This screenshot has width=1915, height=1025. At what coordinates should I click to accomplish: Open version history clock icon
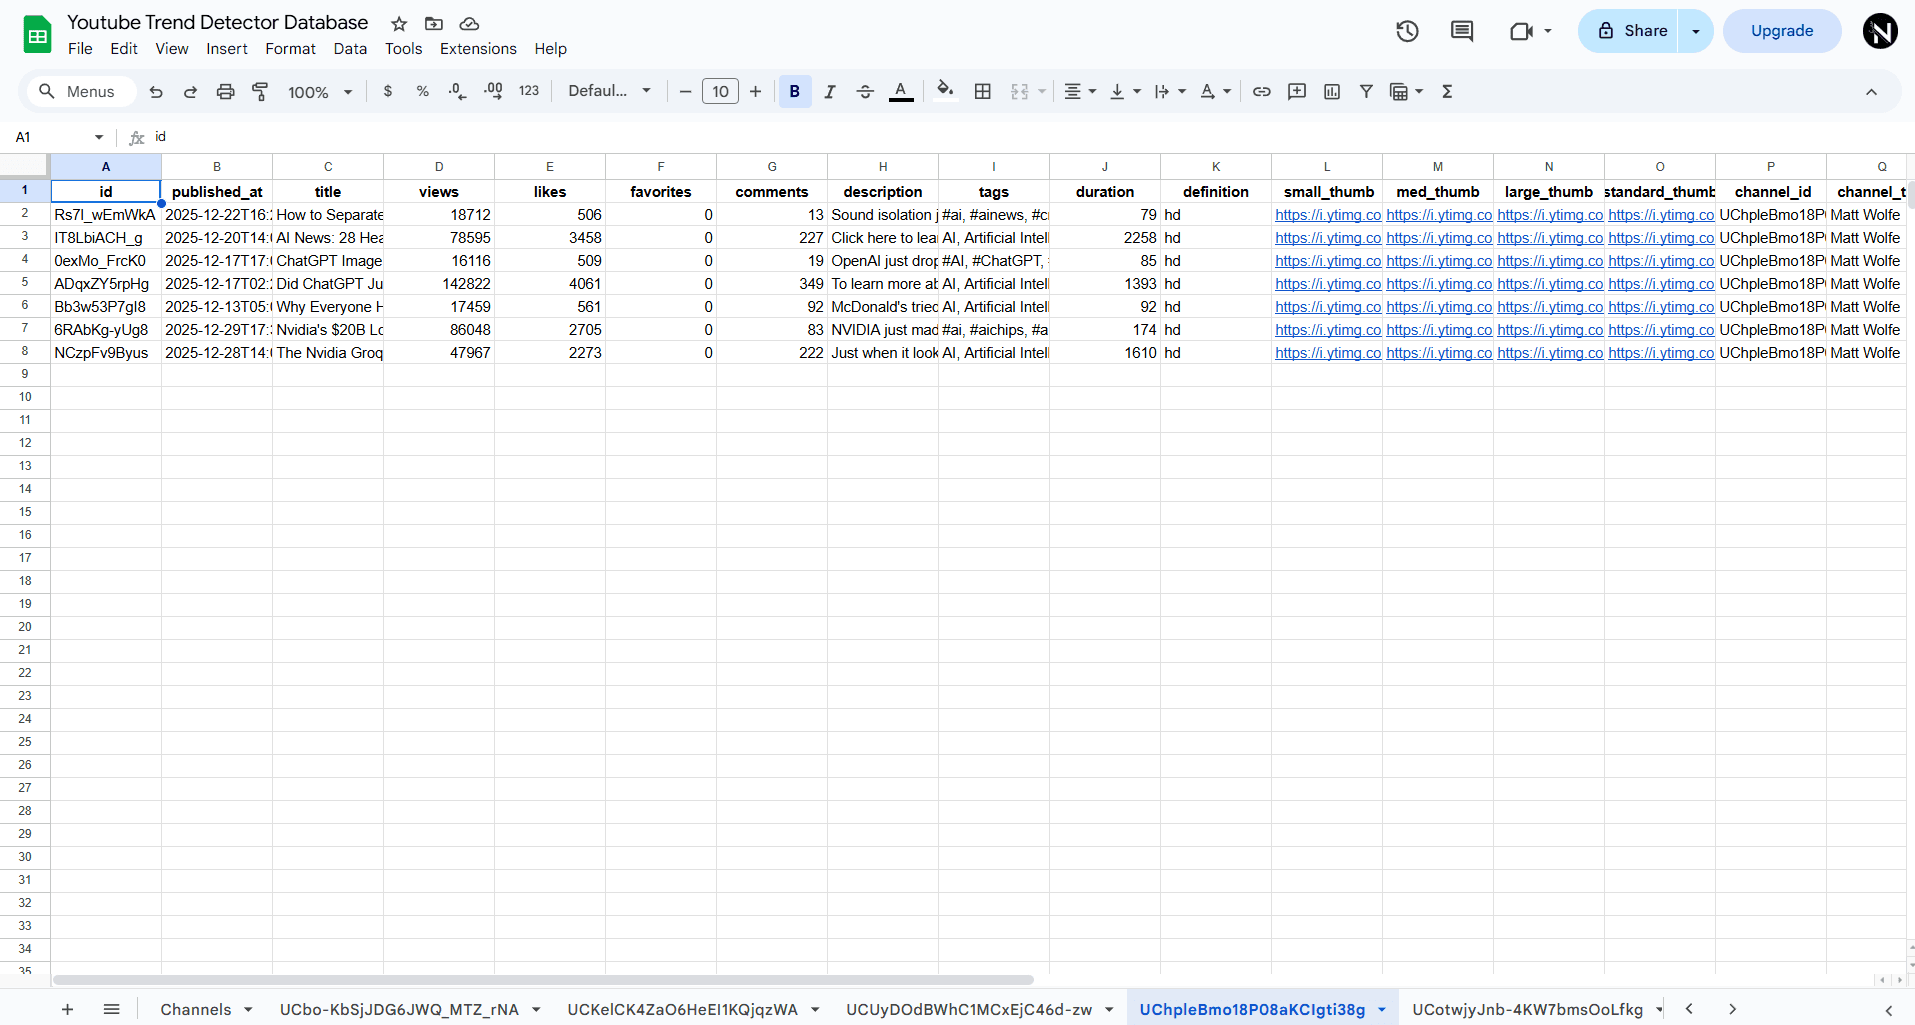(x=1407, y=31)
